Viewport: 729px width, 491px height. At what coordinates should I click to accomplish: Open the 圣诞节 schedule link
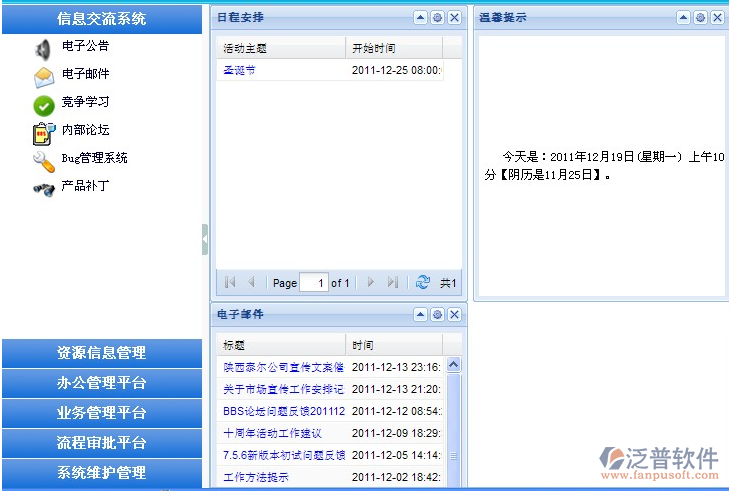(239, 70)
